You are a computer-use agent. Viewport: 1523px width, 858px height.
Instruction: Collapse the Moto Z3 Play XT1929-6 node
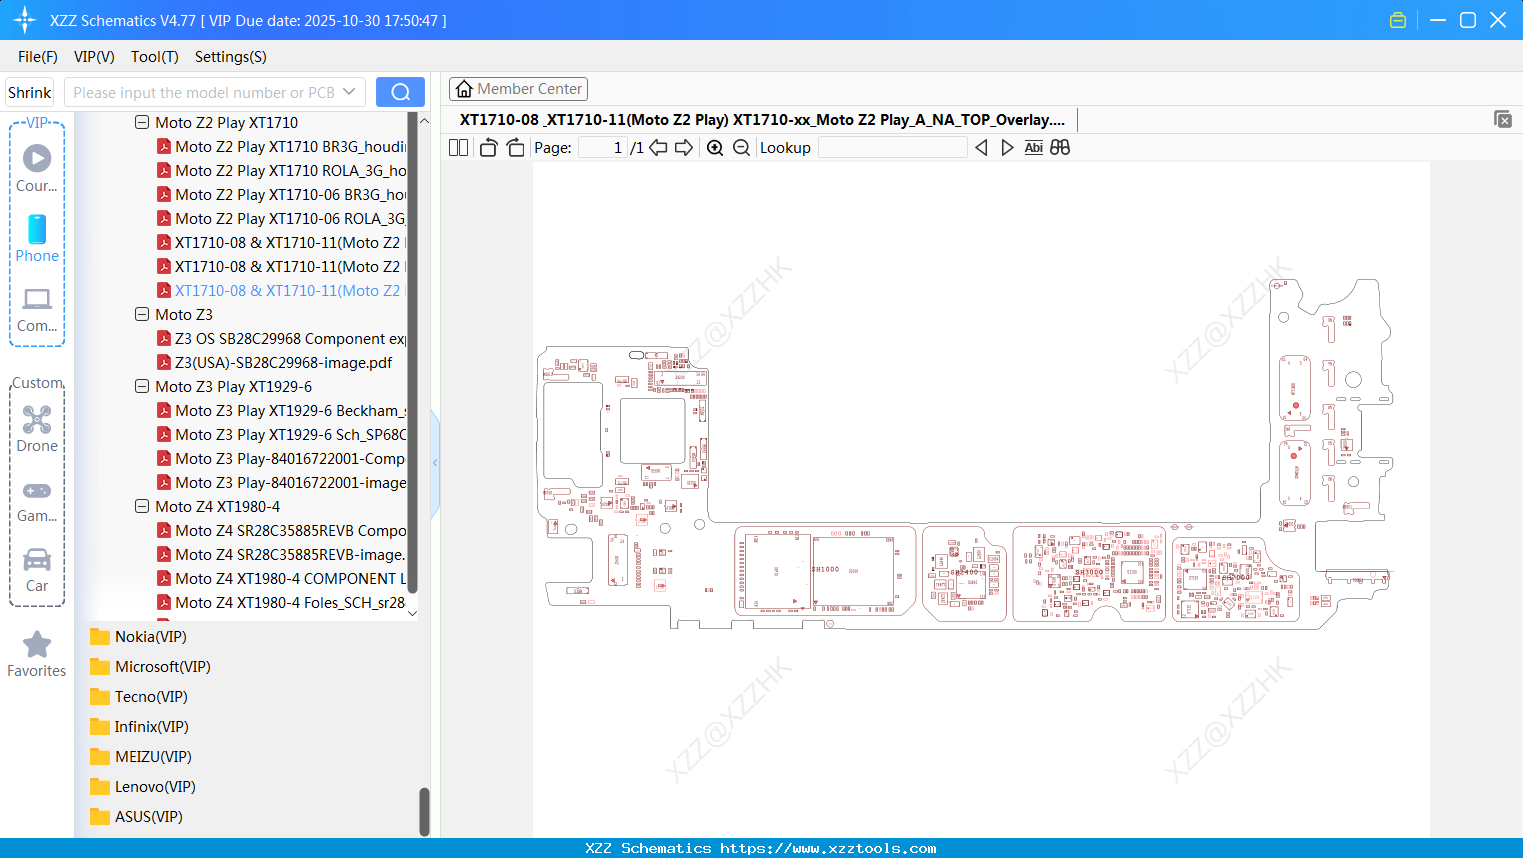click(142, 387)
